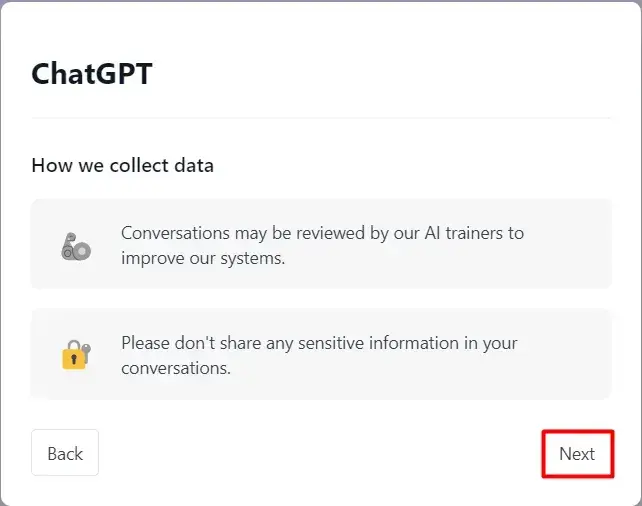Click the 'How we collect data' heading

click(x=122, y=165)
